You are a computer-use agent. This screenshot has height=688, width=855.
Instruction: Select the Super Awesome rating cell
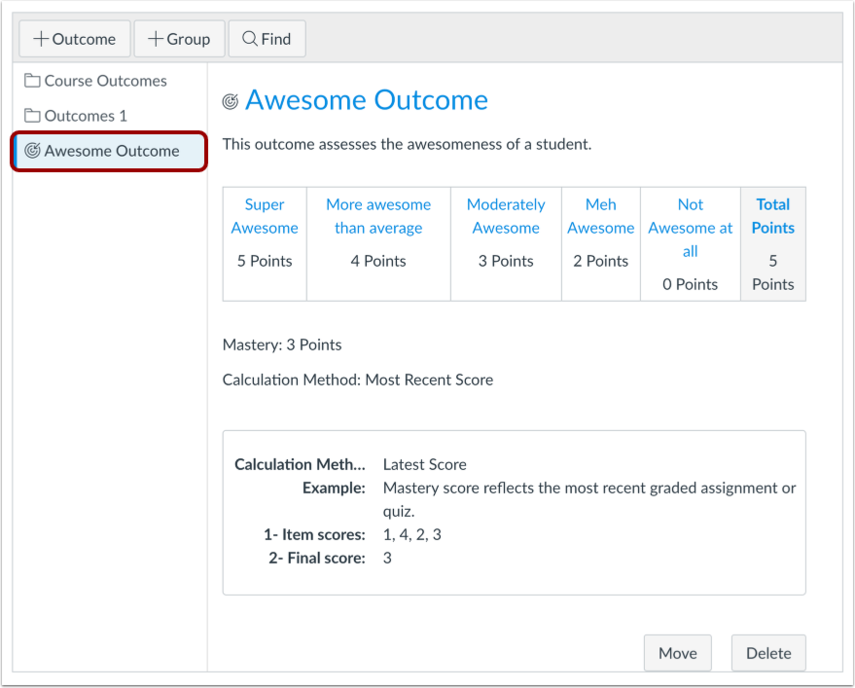264,244
